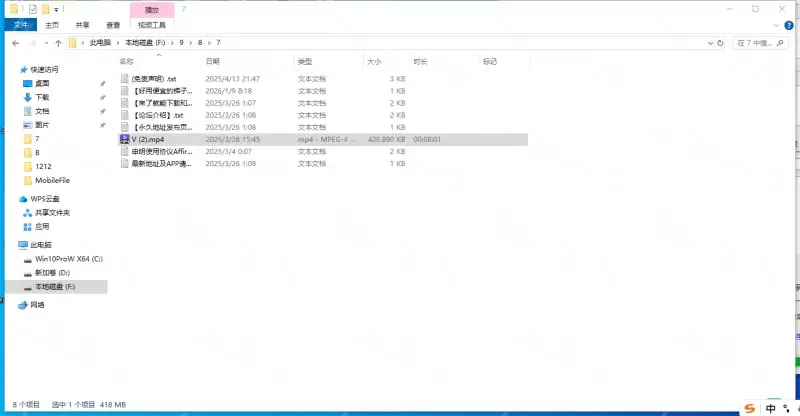Open recent locations dropdown arrow
Viewport: 800px width, 416px height.
click(45, 43)
